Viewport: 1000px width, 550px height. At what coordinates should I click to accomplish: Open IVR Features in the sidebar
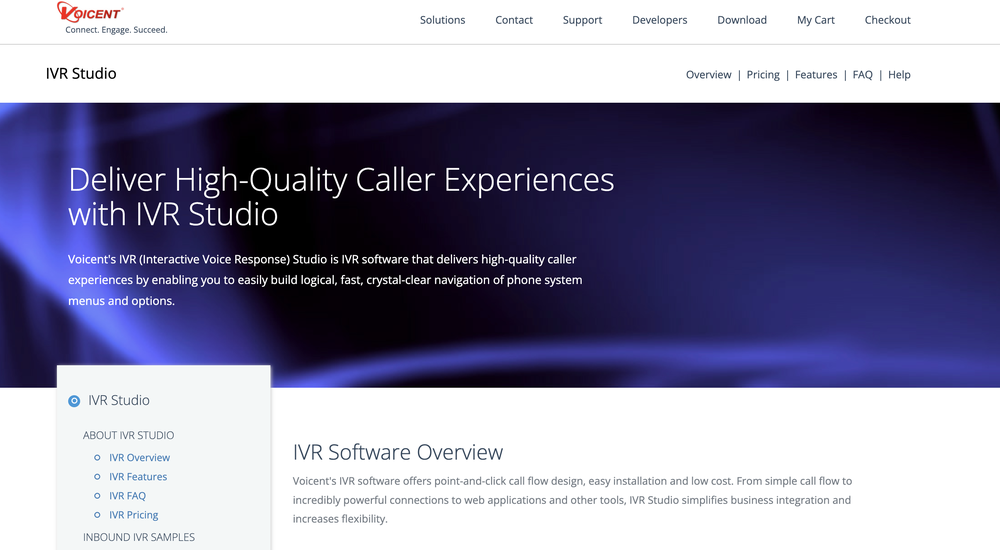[138, 477]
